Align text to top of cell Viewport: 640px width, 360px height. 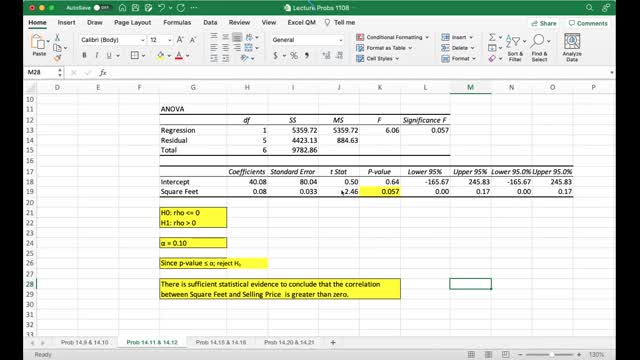(x=213, y=37)
